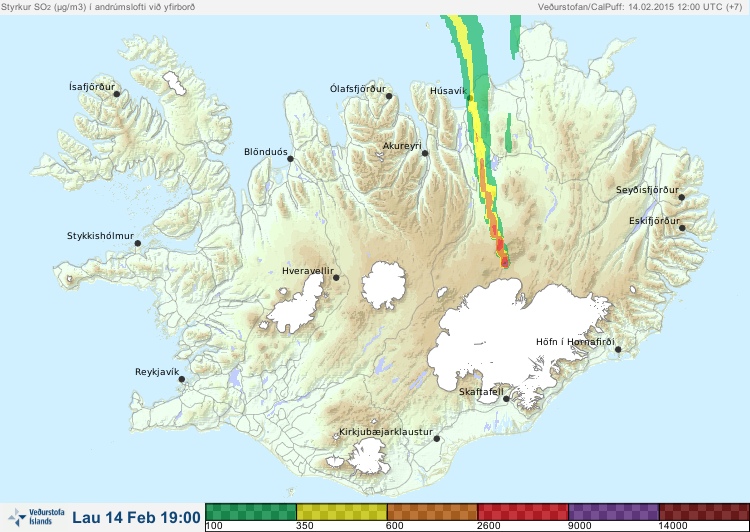Click the green 100 legend swatch
This screenshot has width=750, height=532.
[x=251, y=512]
